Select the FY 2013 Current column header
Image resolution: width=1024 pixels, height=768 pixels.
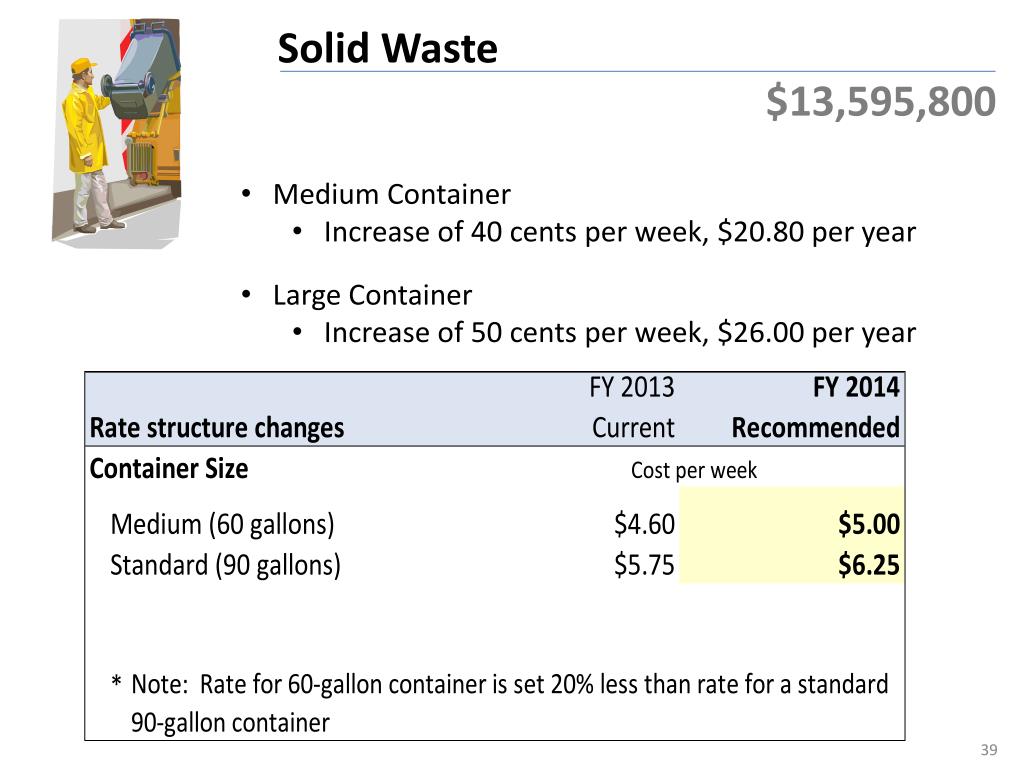[632, 408]
